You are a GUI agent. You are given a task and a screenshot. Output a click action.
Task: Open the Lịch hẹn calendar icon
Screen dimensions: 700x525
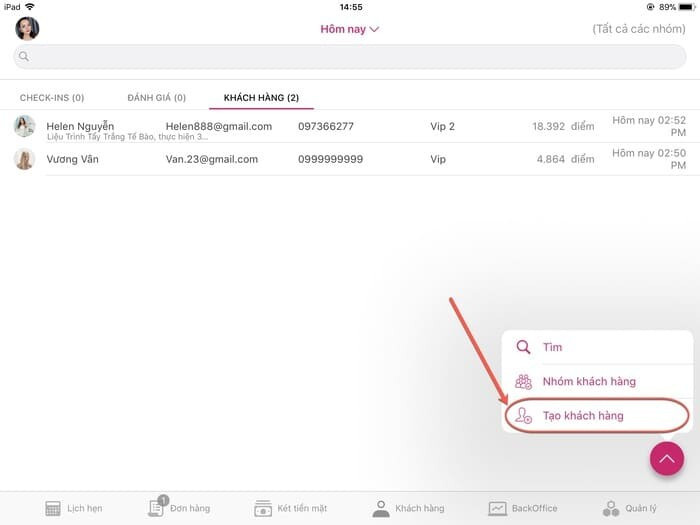pyautogui.click(x=53, y=508)
